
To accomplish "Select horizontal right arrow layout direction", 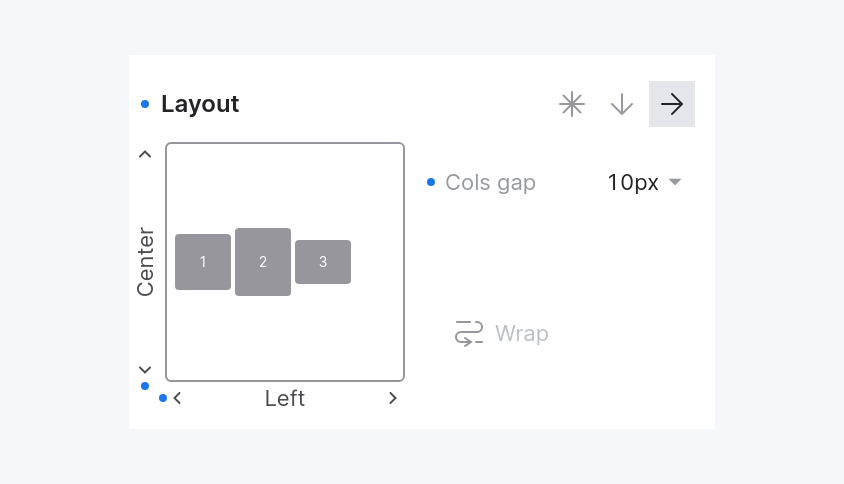I will click(x=672, y=104).
